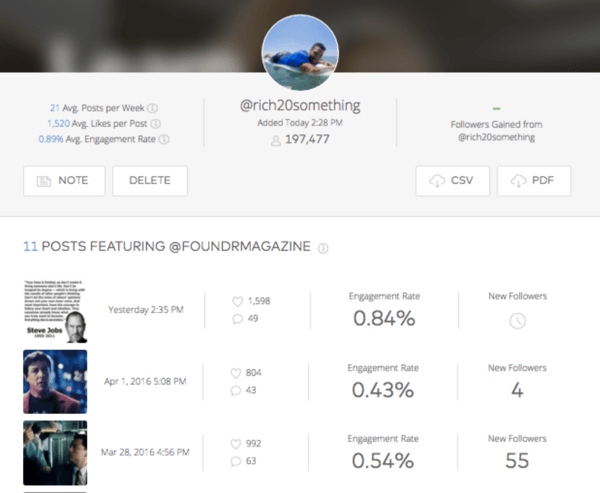Click the 197,477 follower count
The width and height of the screenshot is (600, 493).
click(x=307, y=139)
